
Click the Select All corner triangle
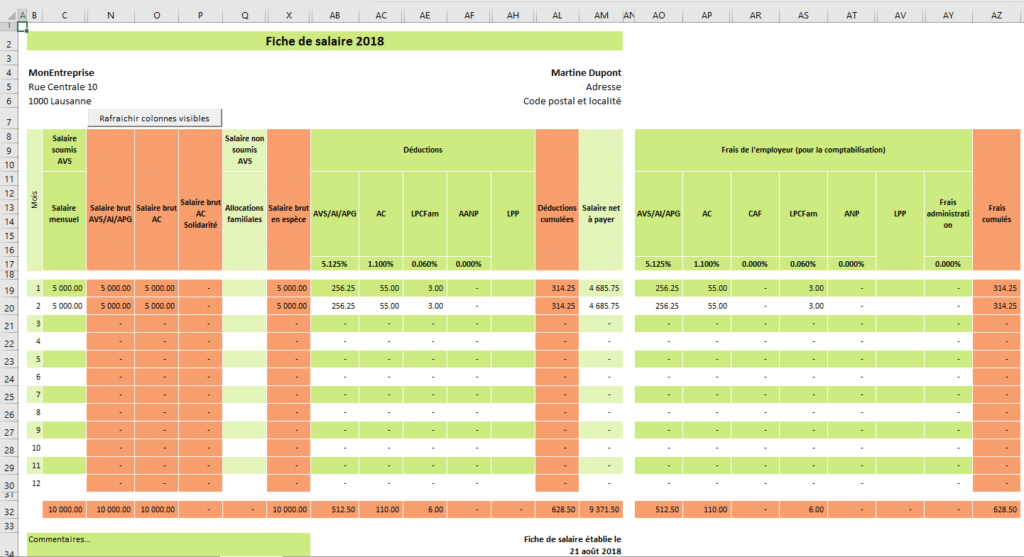tap(9, 15)
